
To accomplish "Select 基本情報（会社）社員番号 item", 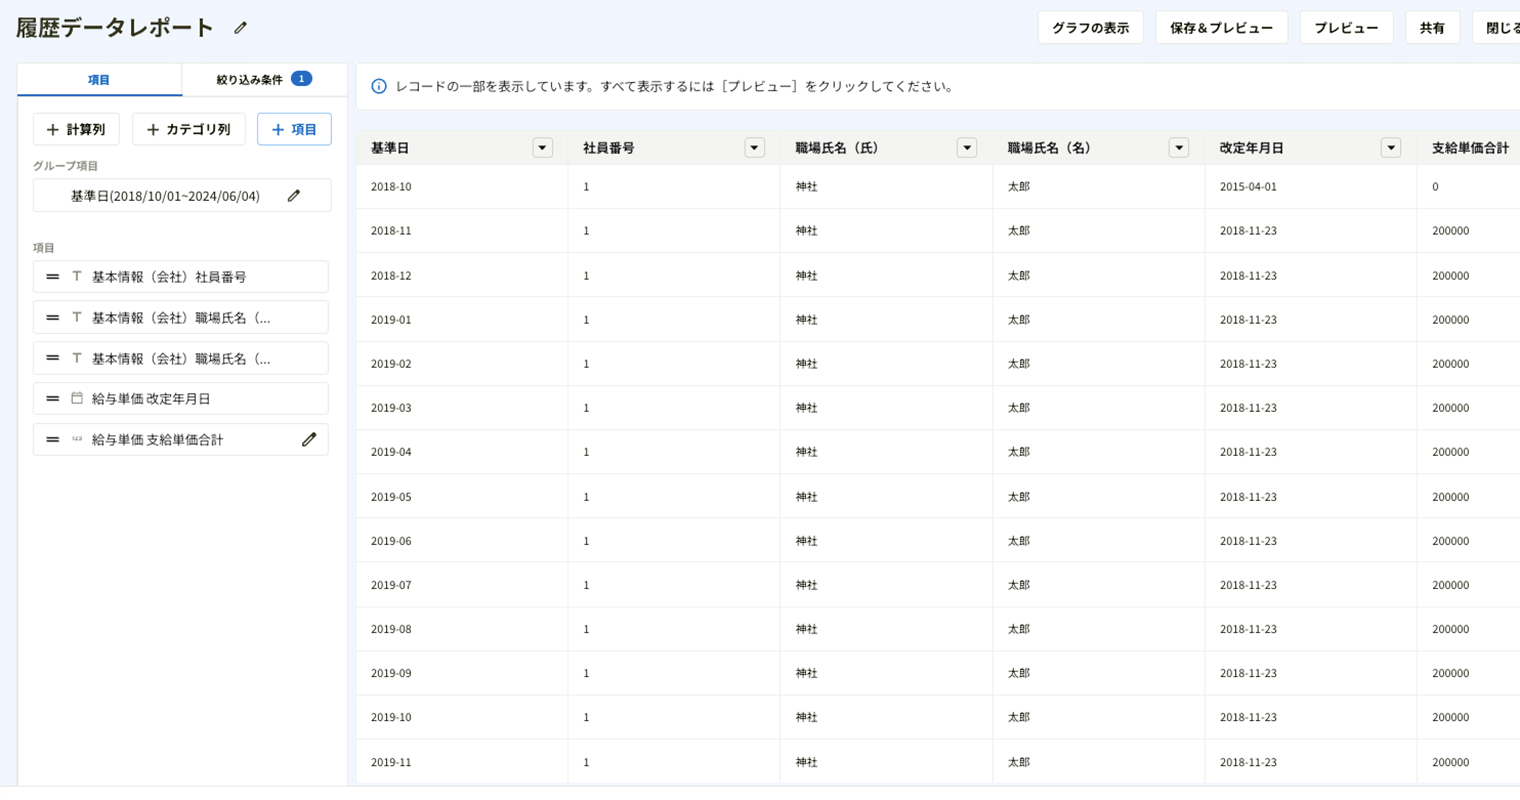I will [180, 277].
